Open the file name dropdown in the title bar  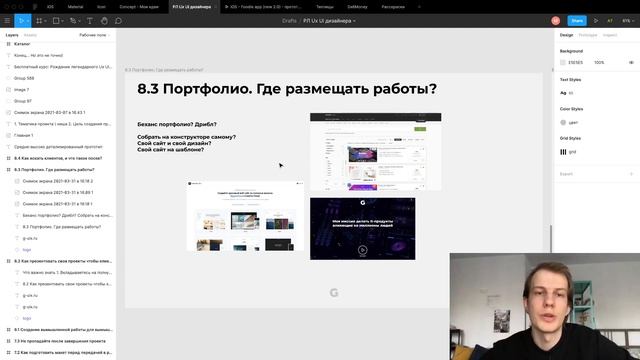354,21
